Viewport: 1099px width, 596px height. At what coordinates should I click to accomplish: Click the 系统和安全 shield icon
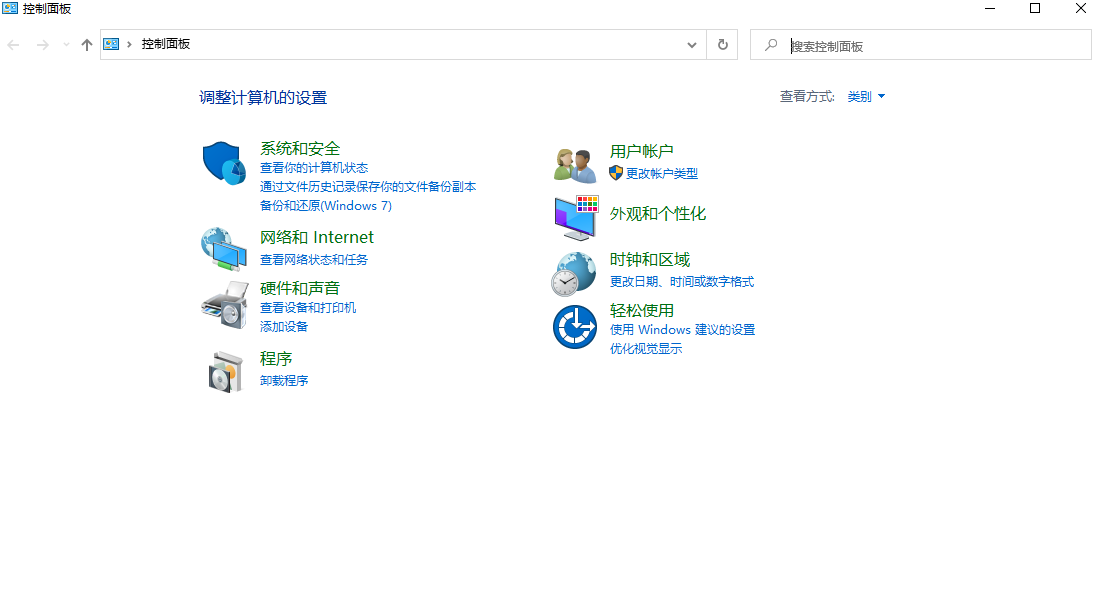click(224, 161)
